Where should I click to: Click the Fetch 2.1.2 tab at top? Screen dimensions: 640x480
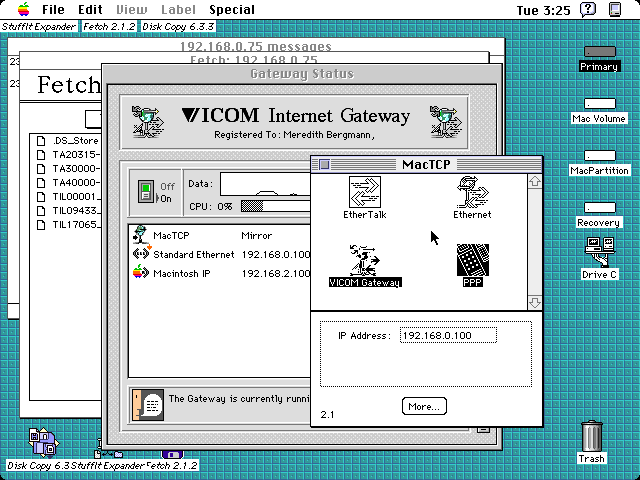(109, 27)
